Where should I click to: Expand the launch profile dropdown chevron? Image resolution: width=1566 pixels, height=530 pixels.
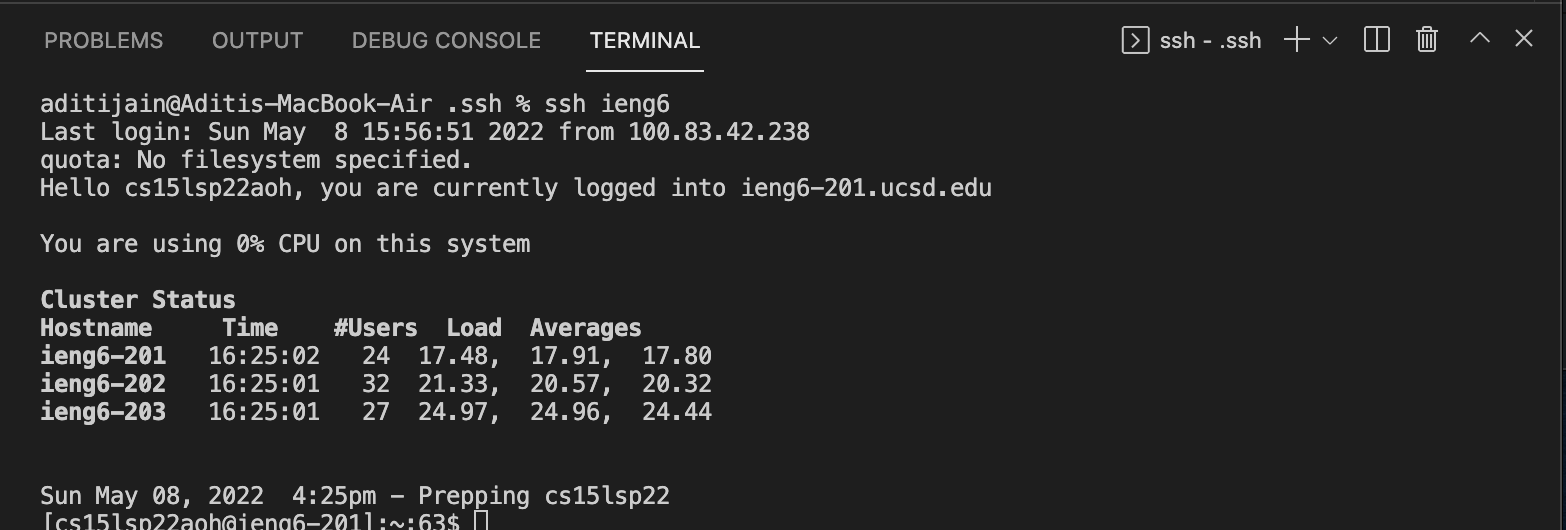coord(1330,41)
